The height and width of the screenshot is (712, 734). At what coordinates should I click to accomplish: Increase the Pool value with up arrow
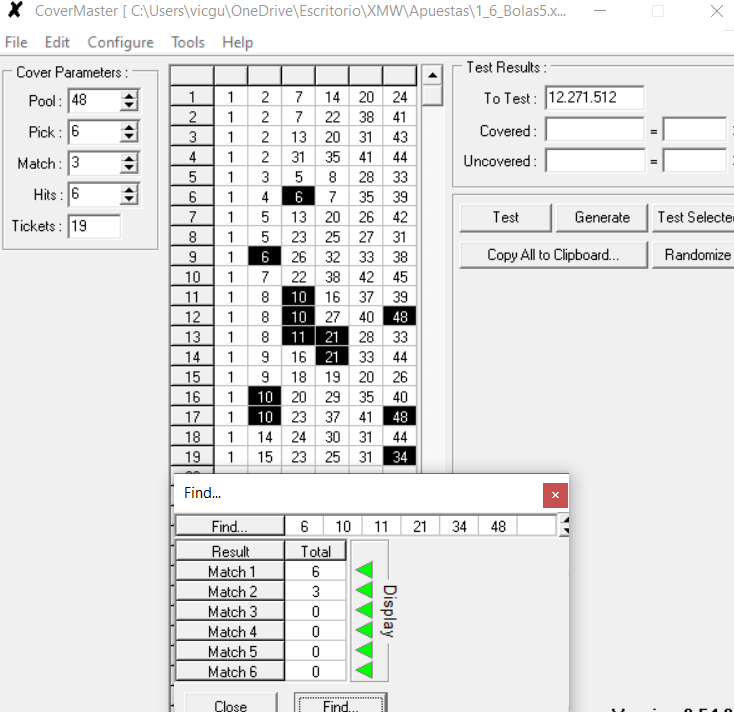(129, 95)
